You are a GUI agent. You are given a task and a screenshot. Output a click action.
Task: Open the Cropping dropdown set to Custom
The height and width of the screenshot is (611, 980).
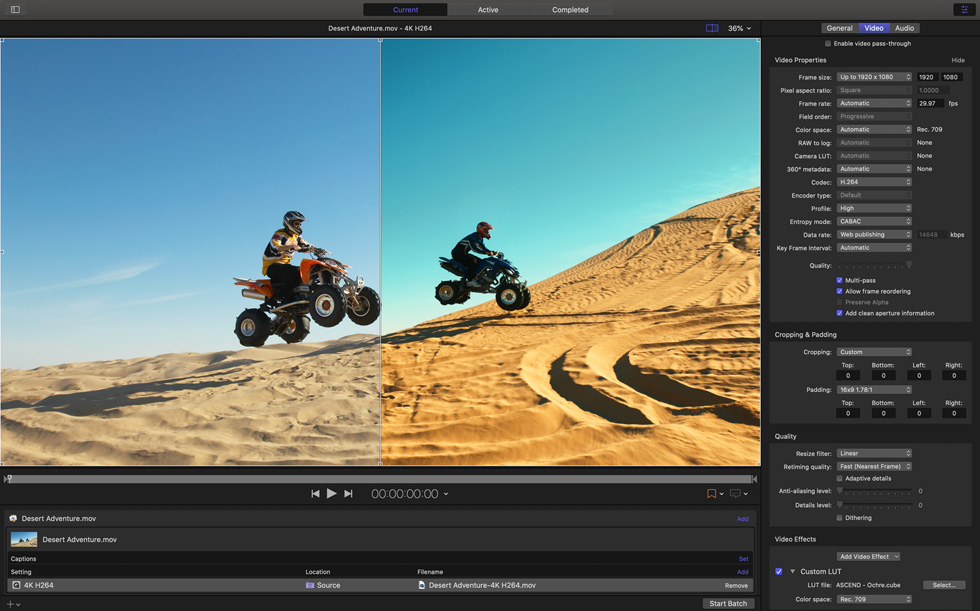tap(874, 352)
